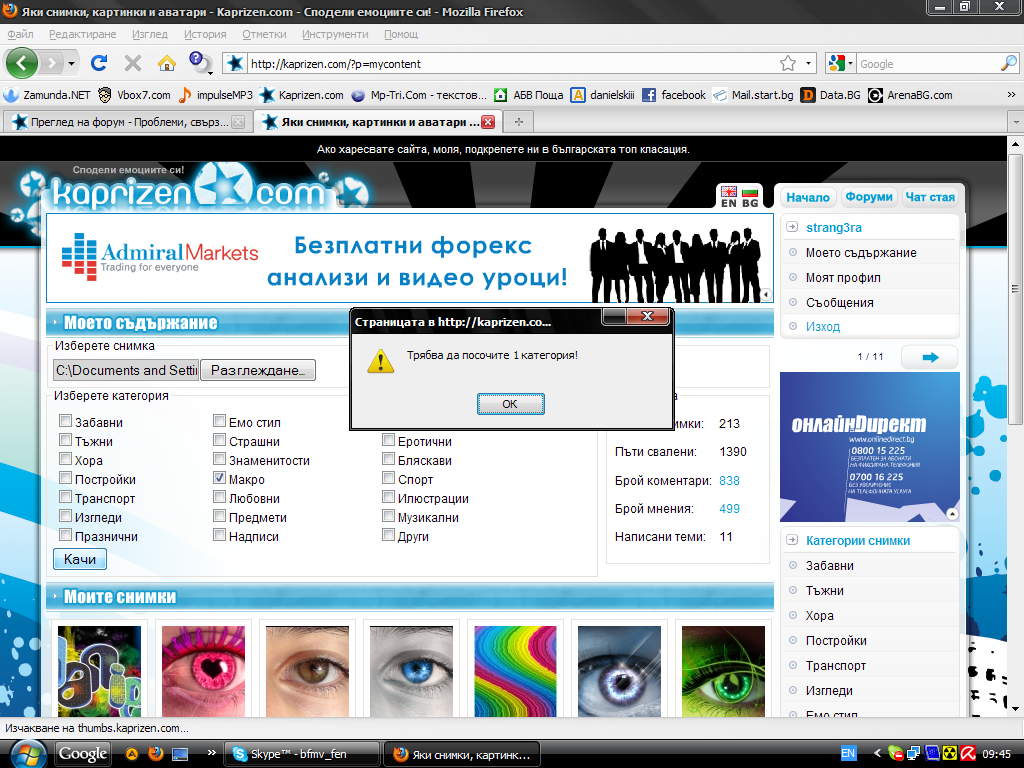Check the Любовни category checkbox
The width and height of the screenshot is (1024, 768).
(219, 497)
